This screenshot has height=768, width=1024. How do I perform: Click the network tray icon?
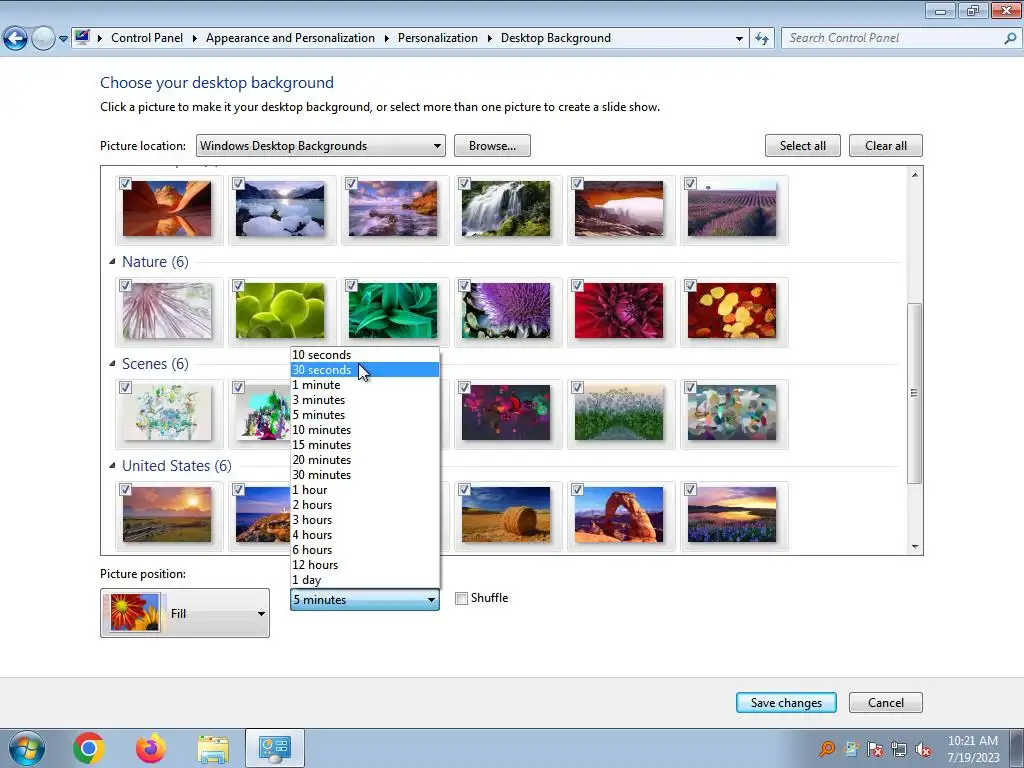click(899, 749)
